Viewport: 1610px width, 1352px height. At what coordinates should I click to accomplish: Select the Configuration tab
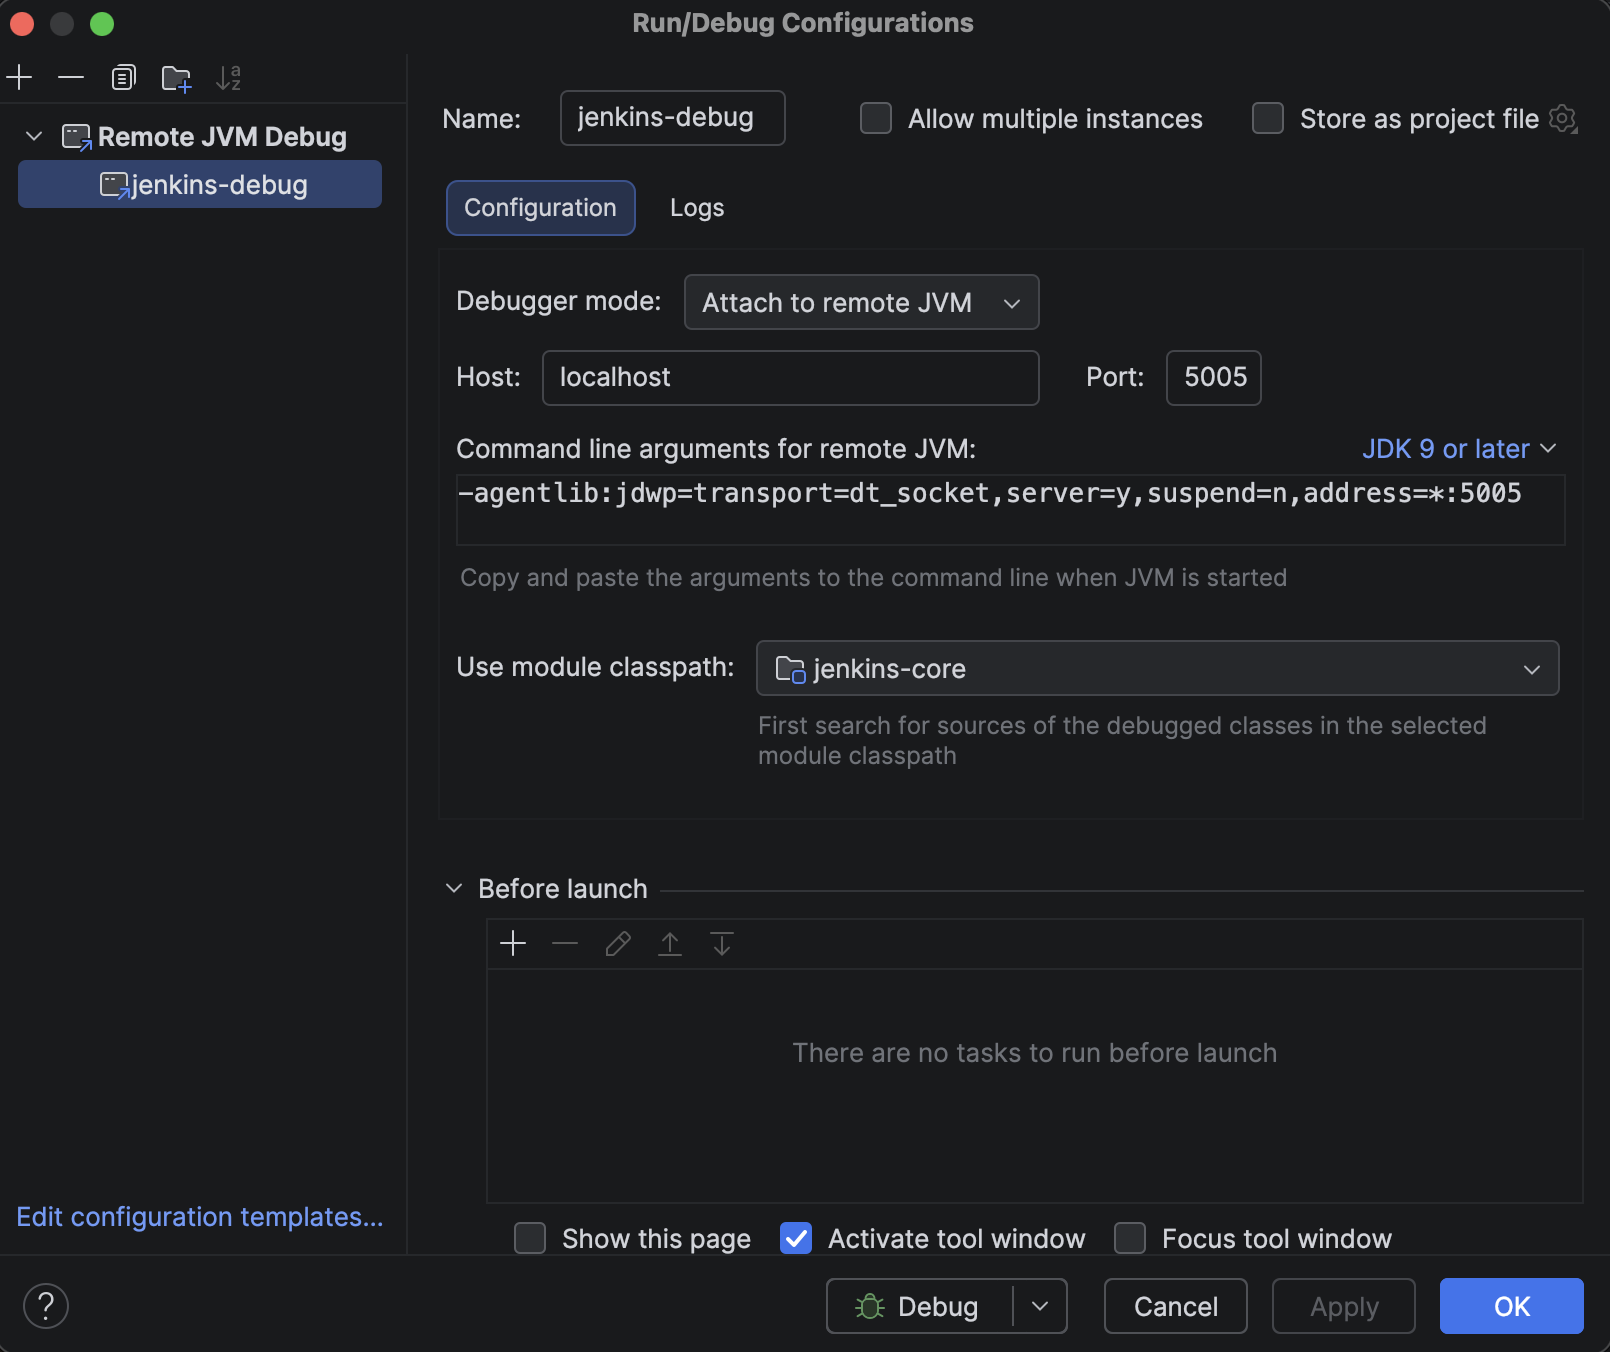pos(540,208)
